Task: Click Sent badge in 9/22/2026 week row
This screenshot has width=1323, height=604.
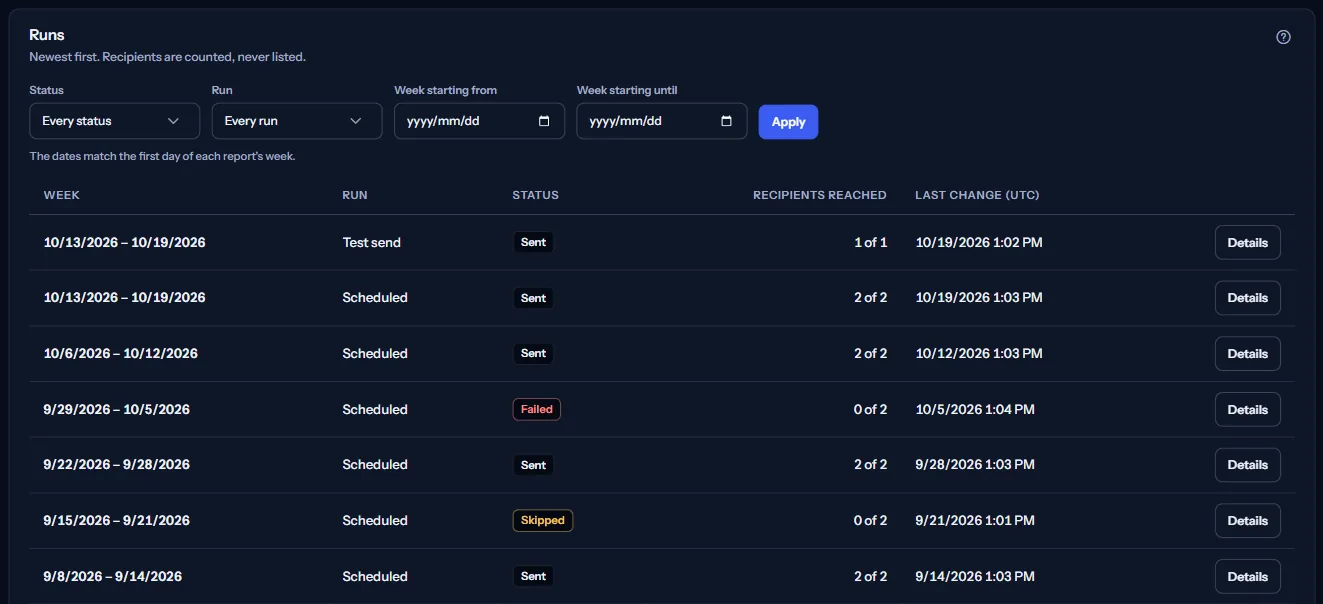Action: click(x=534, y=465)
